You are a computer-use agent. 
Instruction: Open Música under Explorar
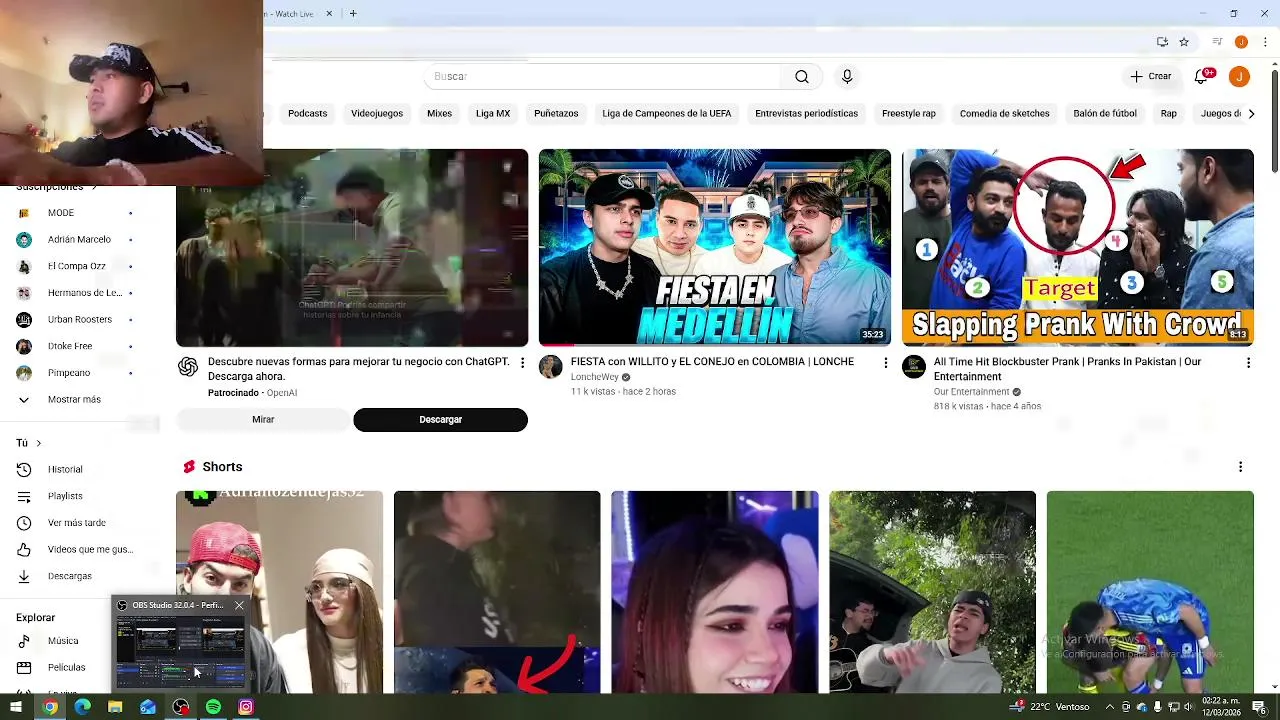click(62, 641)
